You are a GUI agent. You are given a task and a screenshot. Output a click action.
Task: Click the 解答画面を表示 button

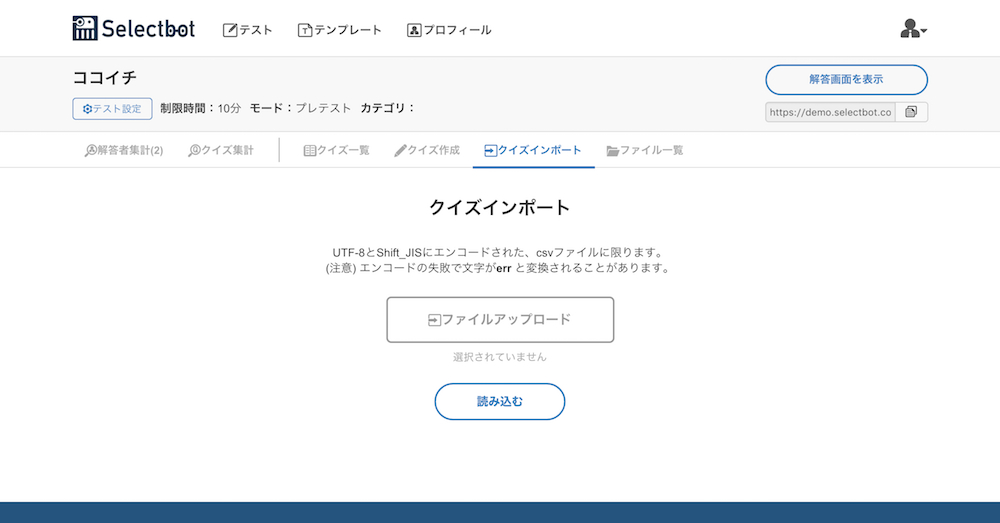[846, 80]
